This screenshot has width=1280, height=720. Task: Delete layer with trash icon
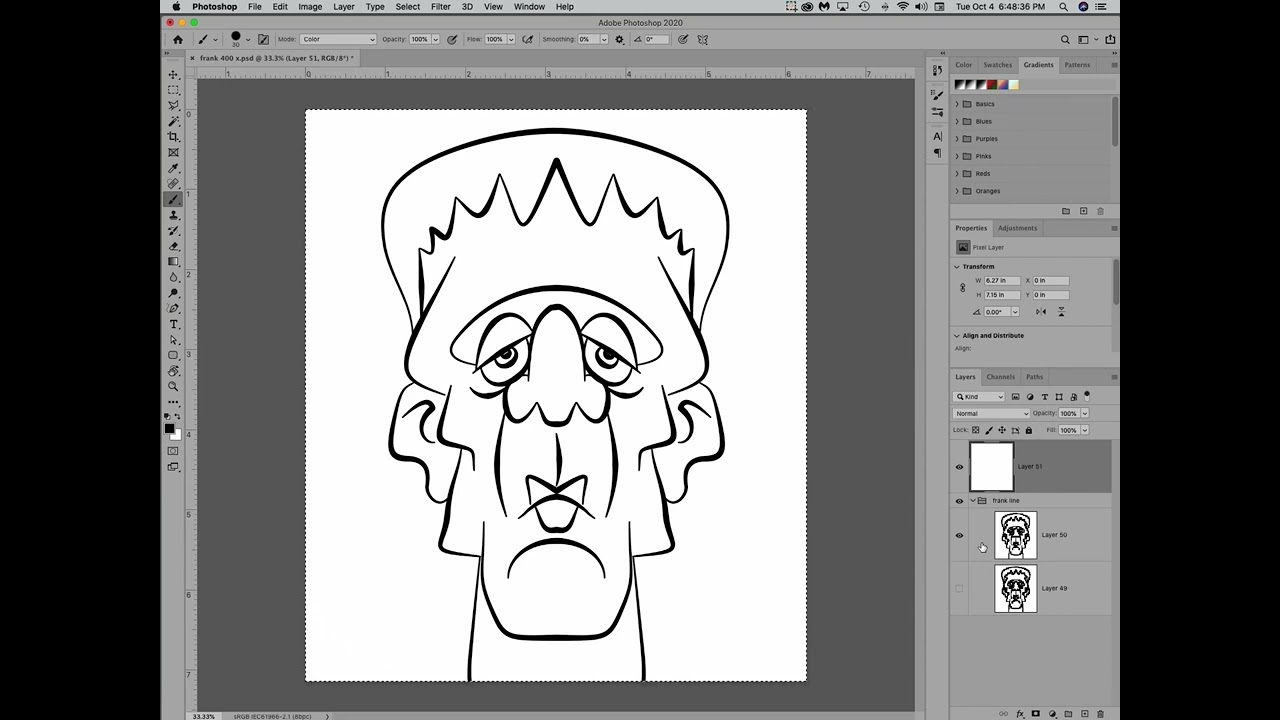1101,714
